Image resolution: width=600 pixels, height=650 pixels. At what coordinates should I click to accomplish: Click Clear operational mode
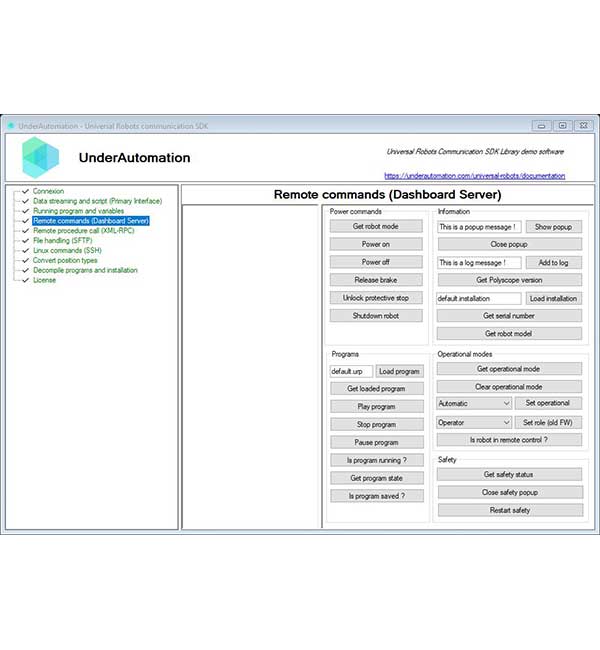click(509, 386)
